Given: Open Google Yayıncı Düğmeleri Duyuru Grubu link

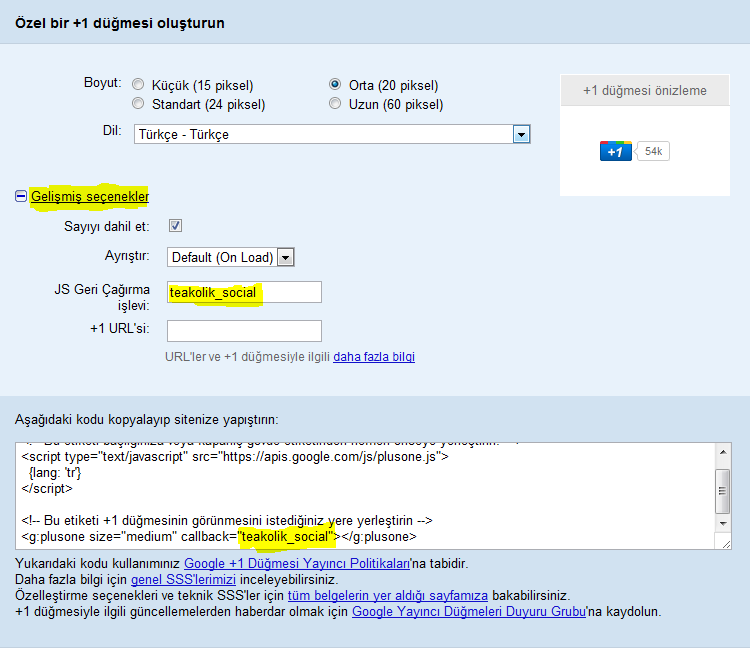Looking at the screenshot, I should [469, 612].
